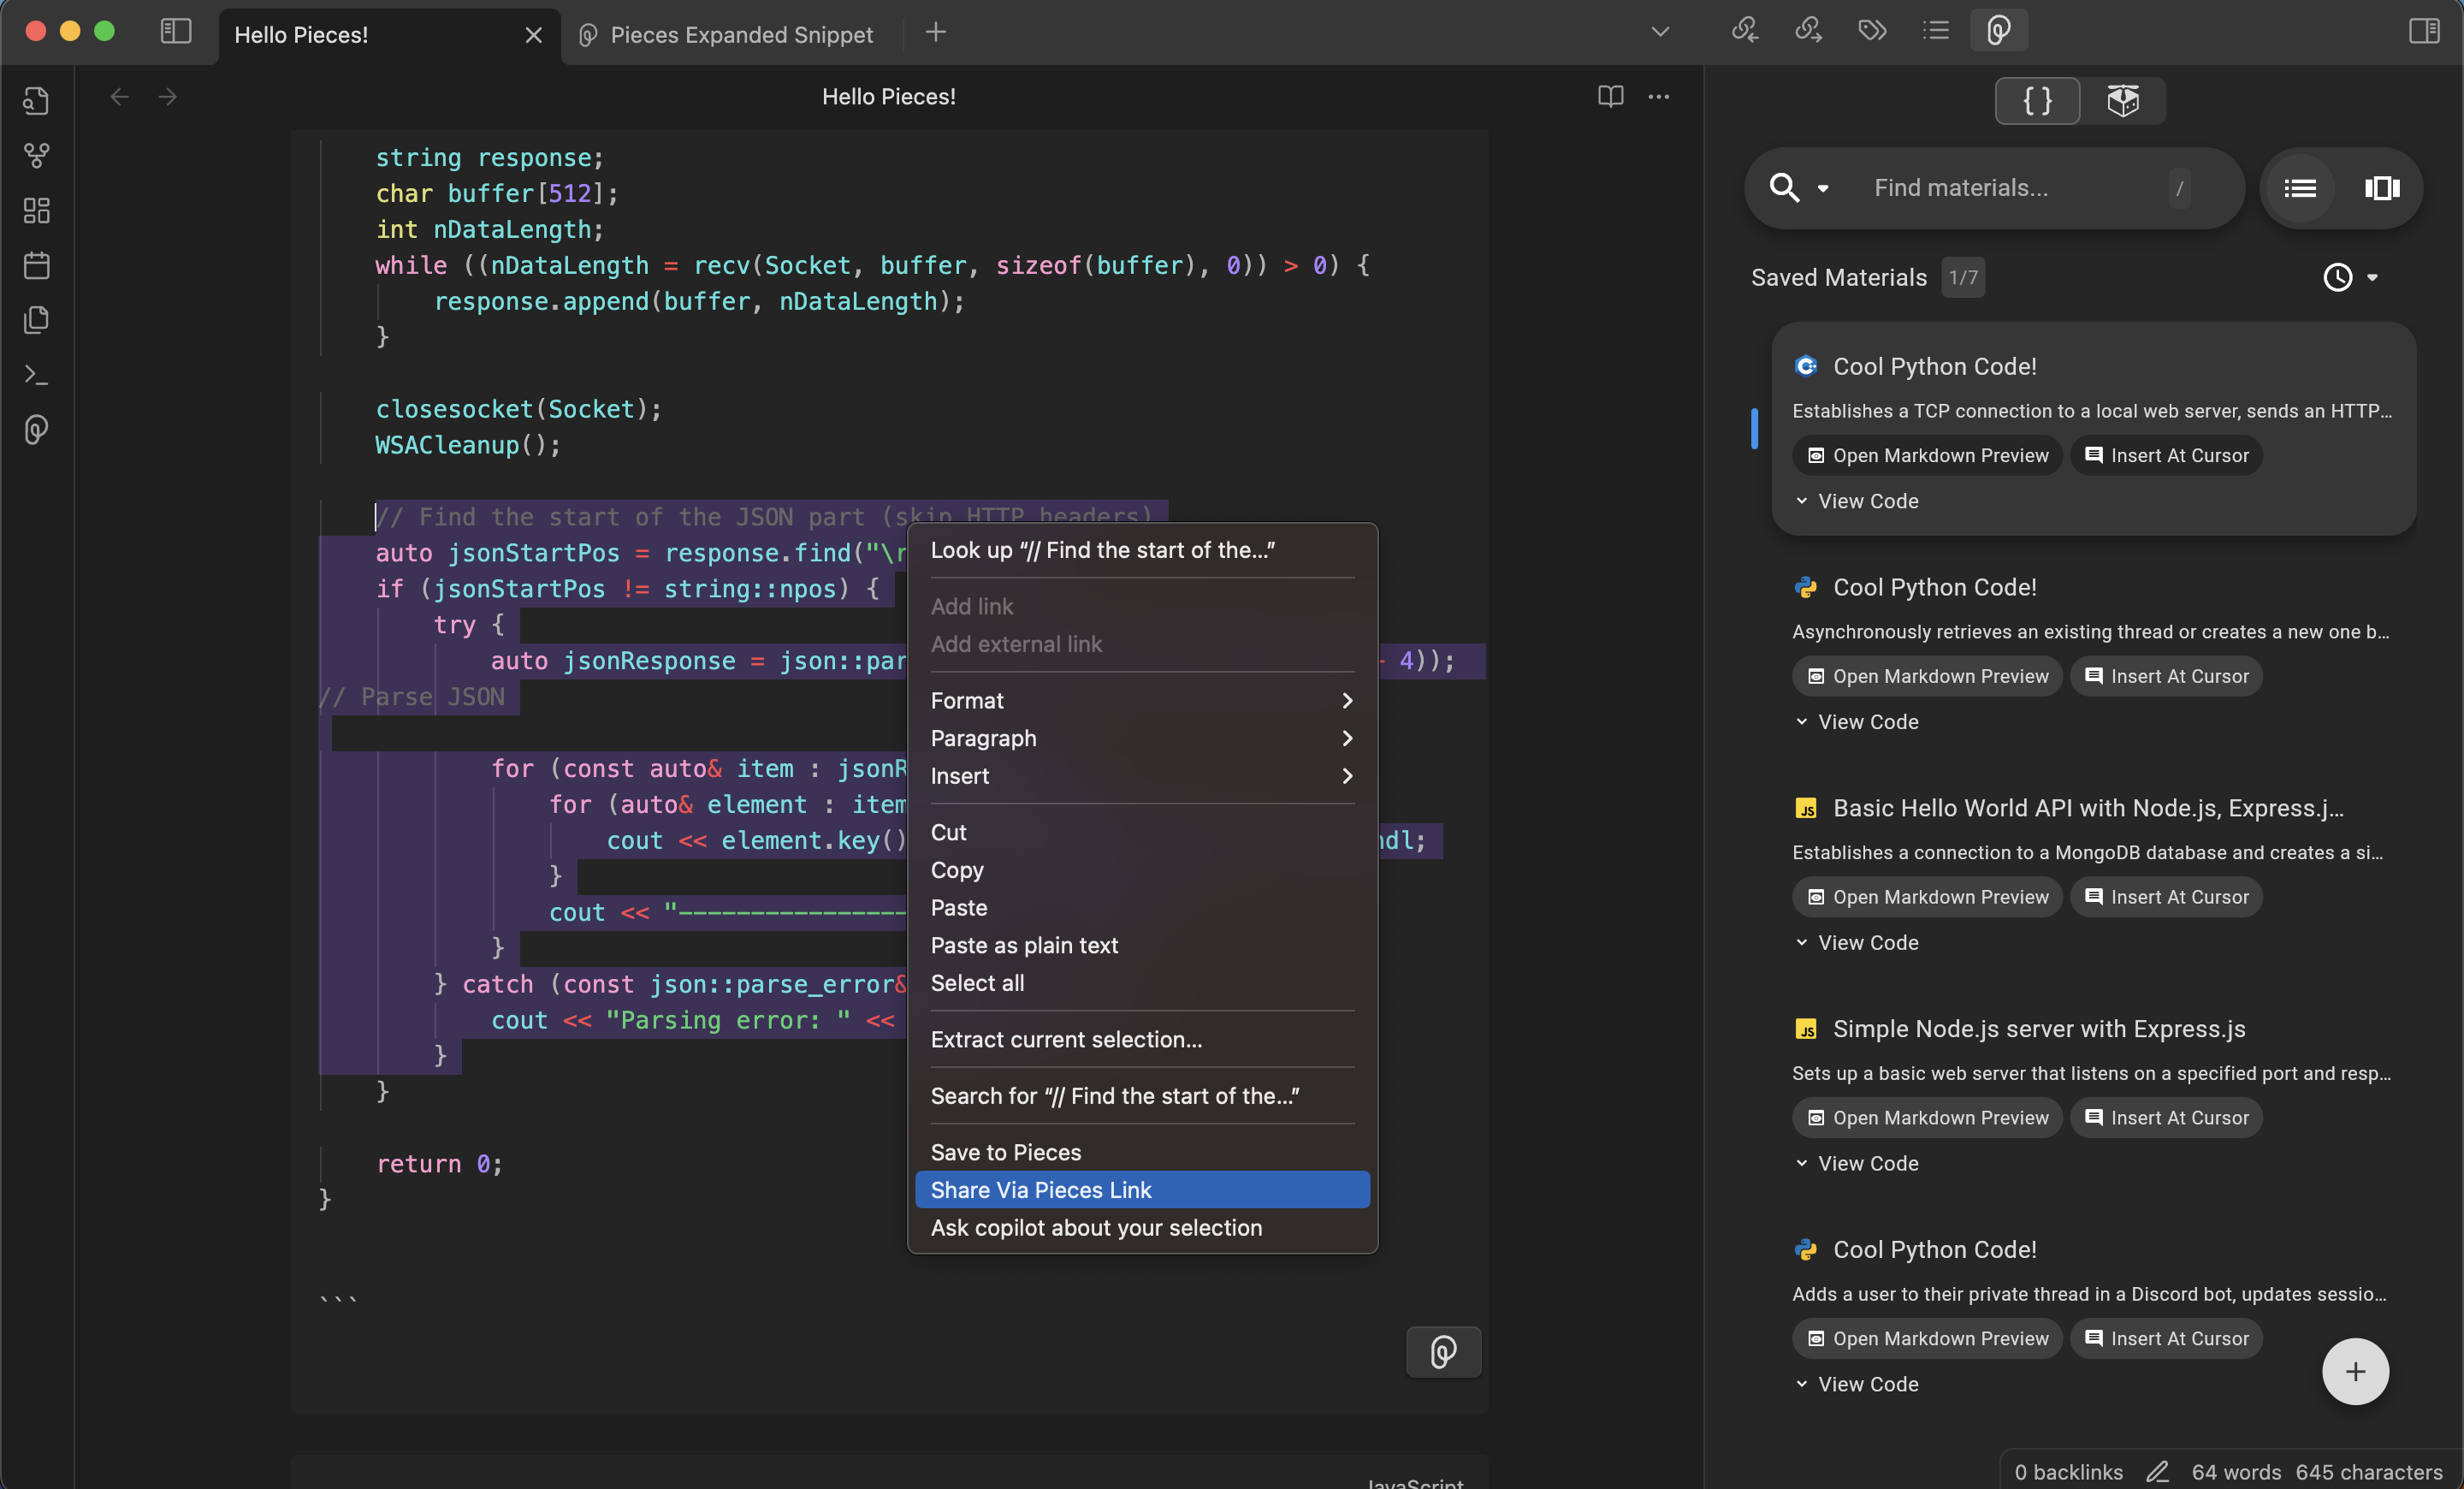Click the Saved Materials 1/7 counter
2464x1489 pixels.
point(1963,277)
